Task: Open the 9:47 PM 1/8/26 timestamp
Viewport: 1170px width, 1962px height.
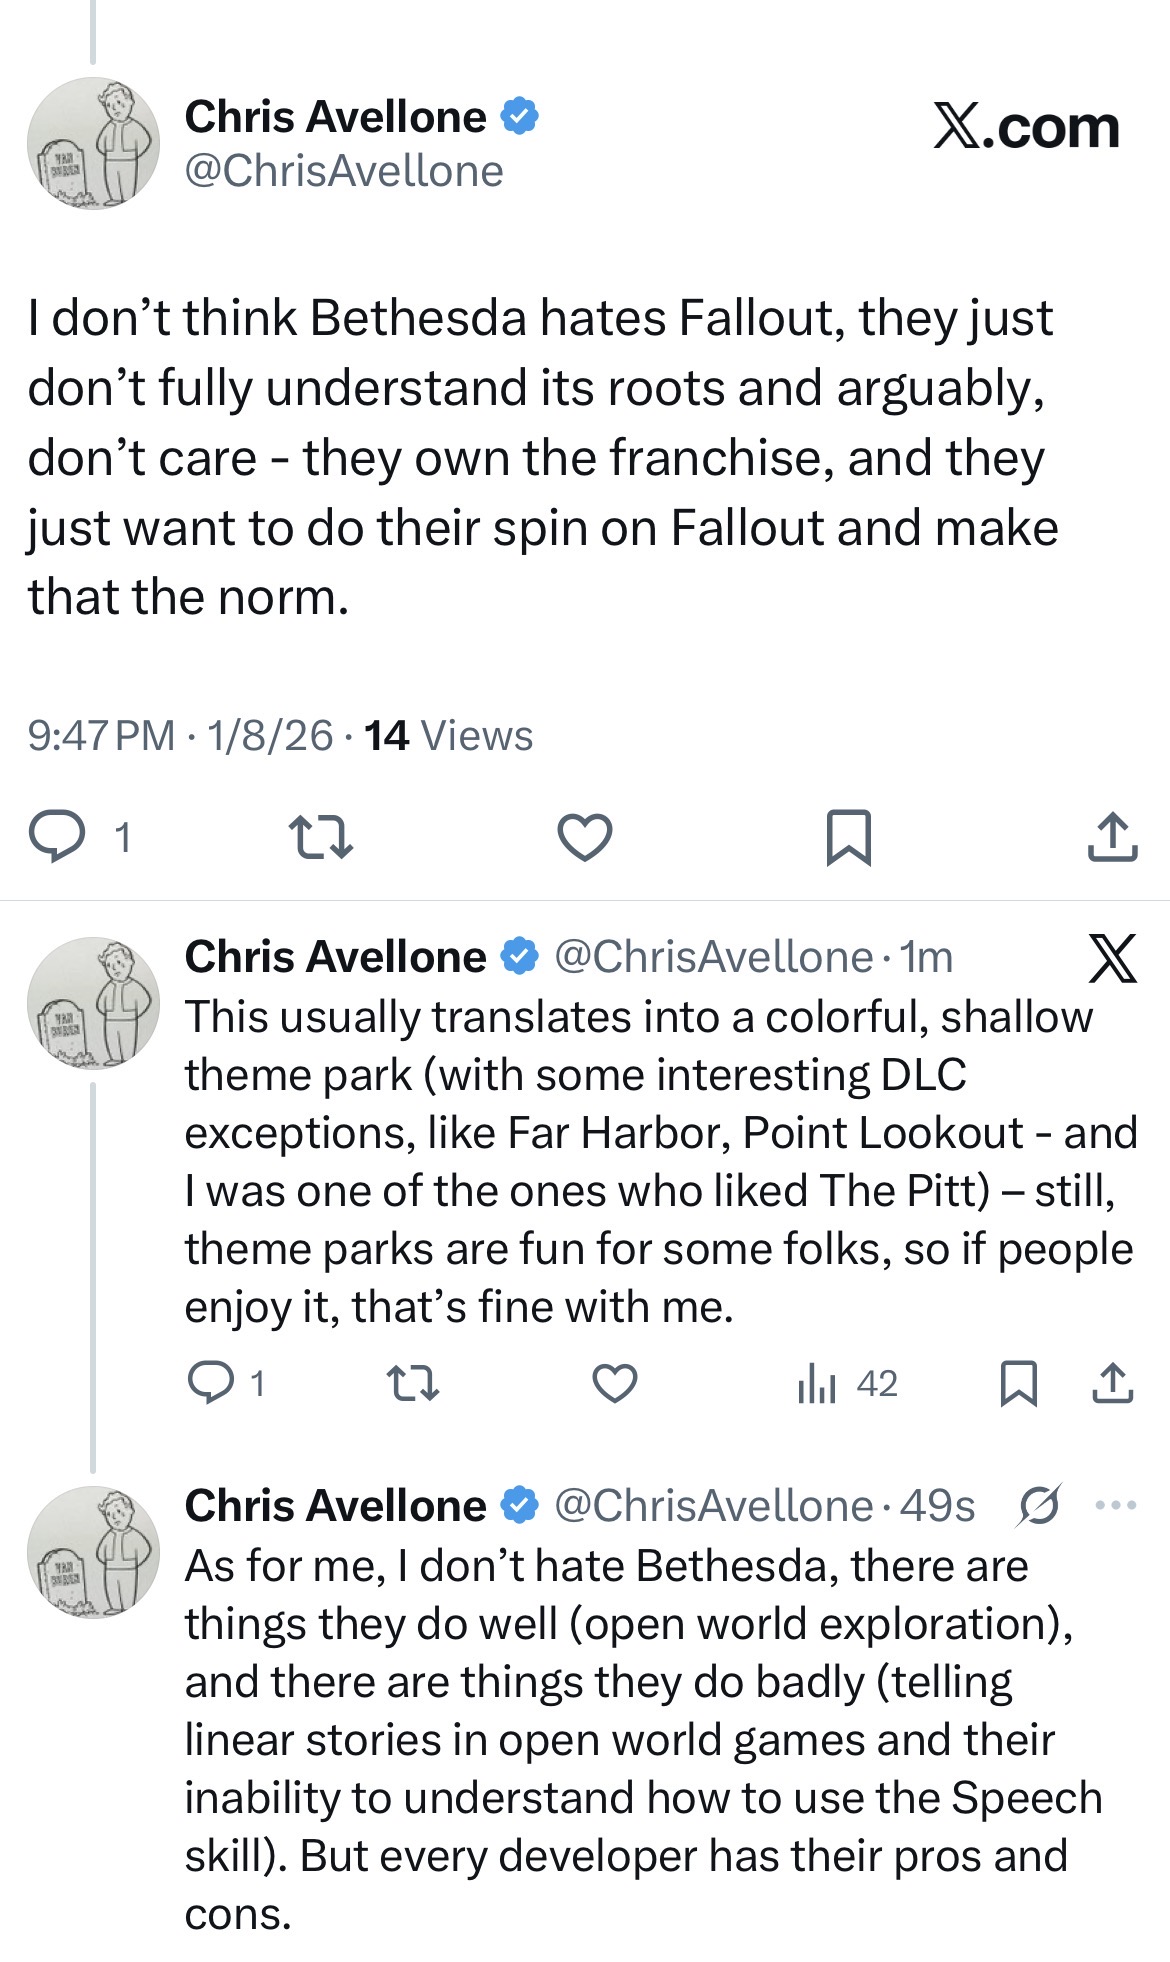Action: click(180, 736)
